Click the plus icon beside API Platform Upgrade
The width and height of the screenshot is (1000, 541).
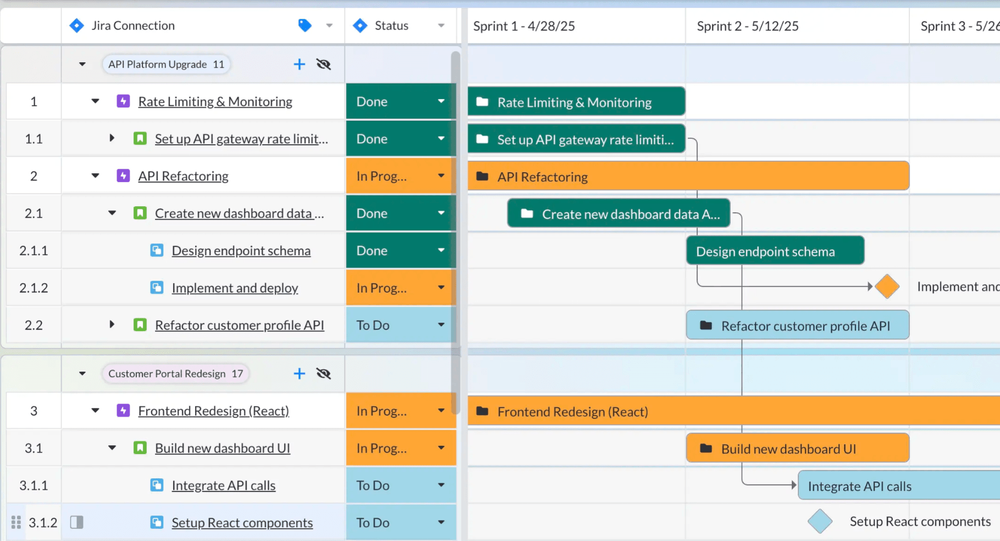(299, 64)
